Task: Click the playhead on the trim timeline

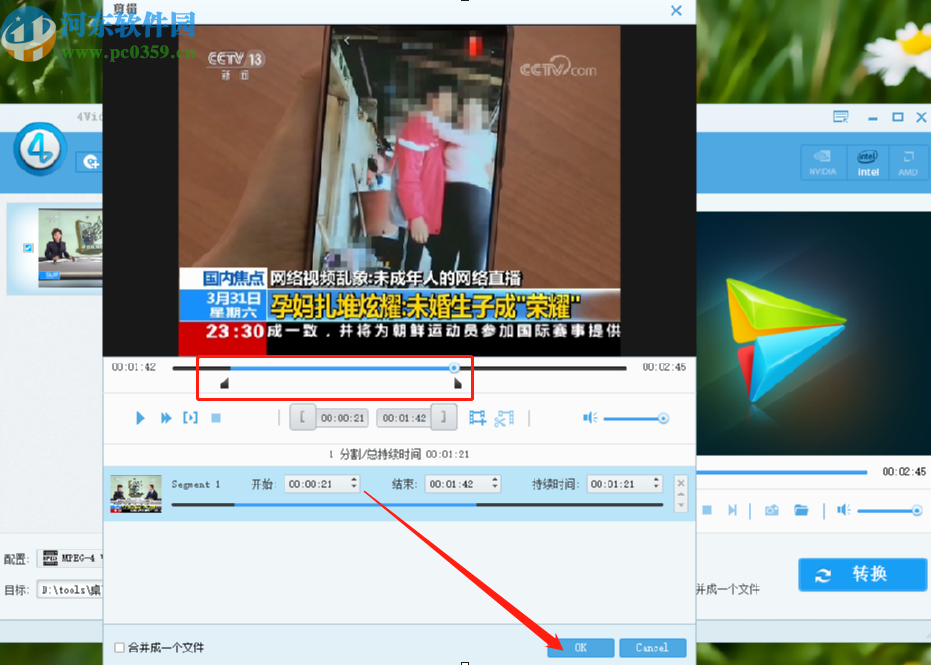Action: pyautogui.click(x=454, y=368)
